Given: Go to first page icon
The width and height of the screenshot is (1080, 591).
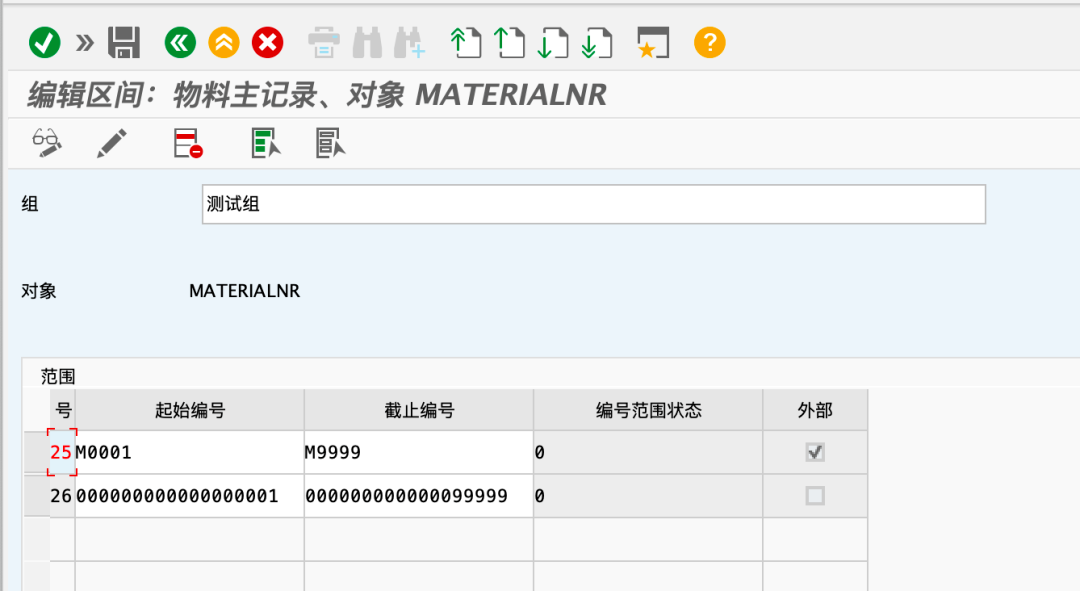Looking at the screenshot, I should point(466,43).
